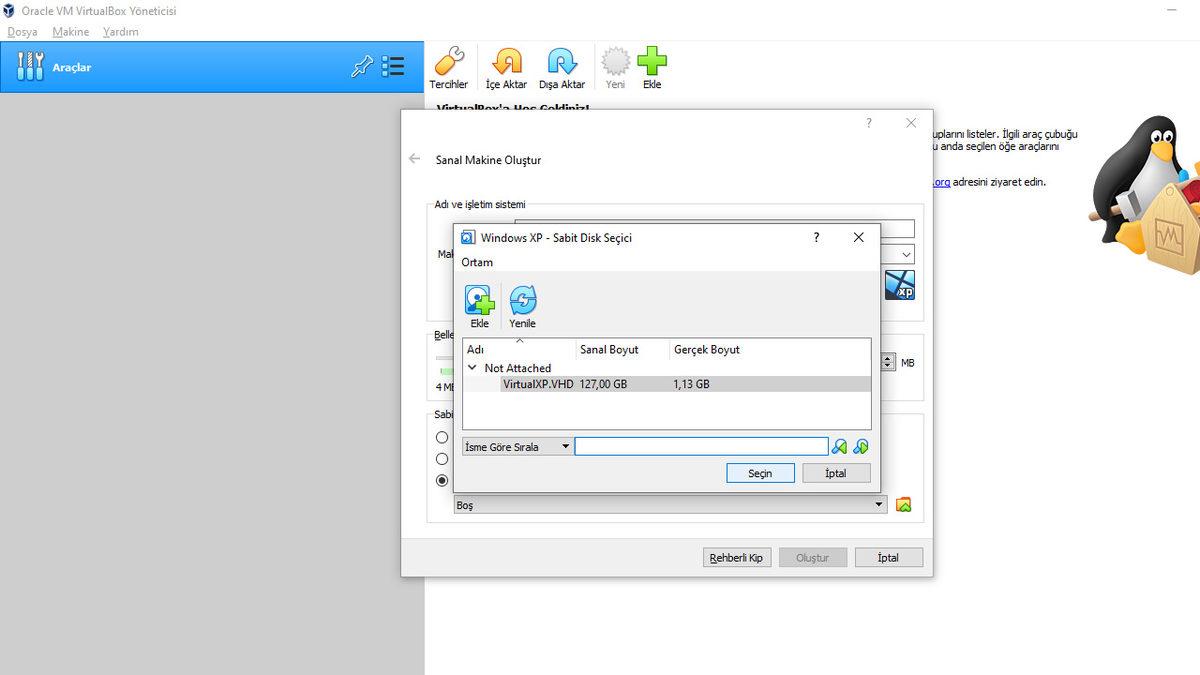
Task: Click the back arrow in Sanal Makine Oluştur
Action: 415,158
